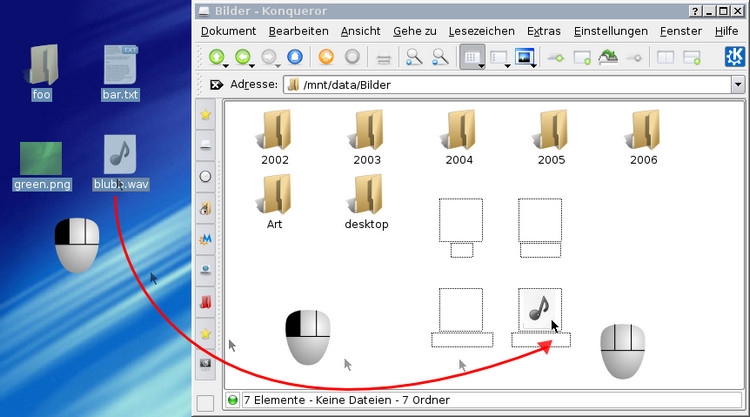Click the green Up directory arrow
The width and height of the screenshot is (750, 417).
216,58
